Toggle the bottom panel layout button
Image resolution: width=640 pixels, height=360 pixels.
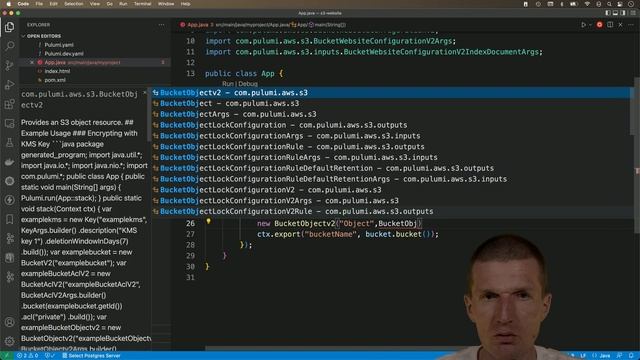(615, 13)
